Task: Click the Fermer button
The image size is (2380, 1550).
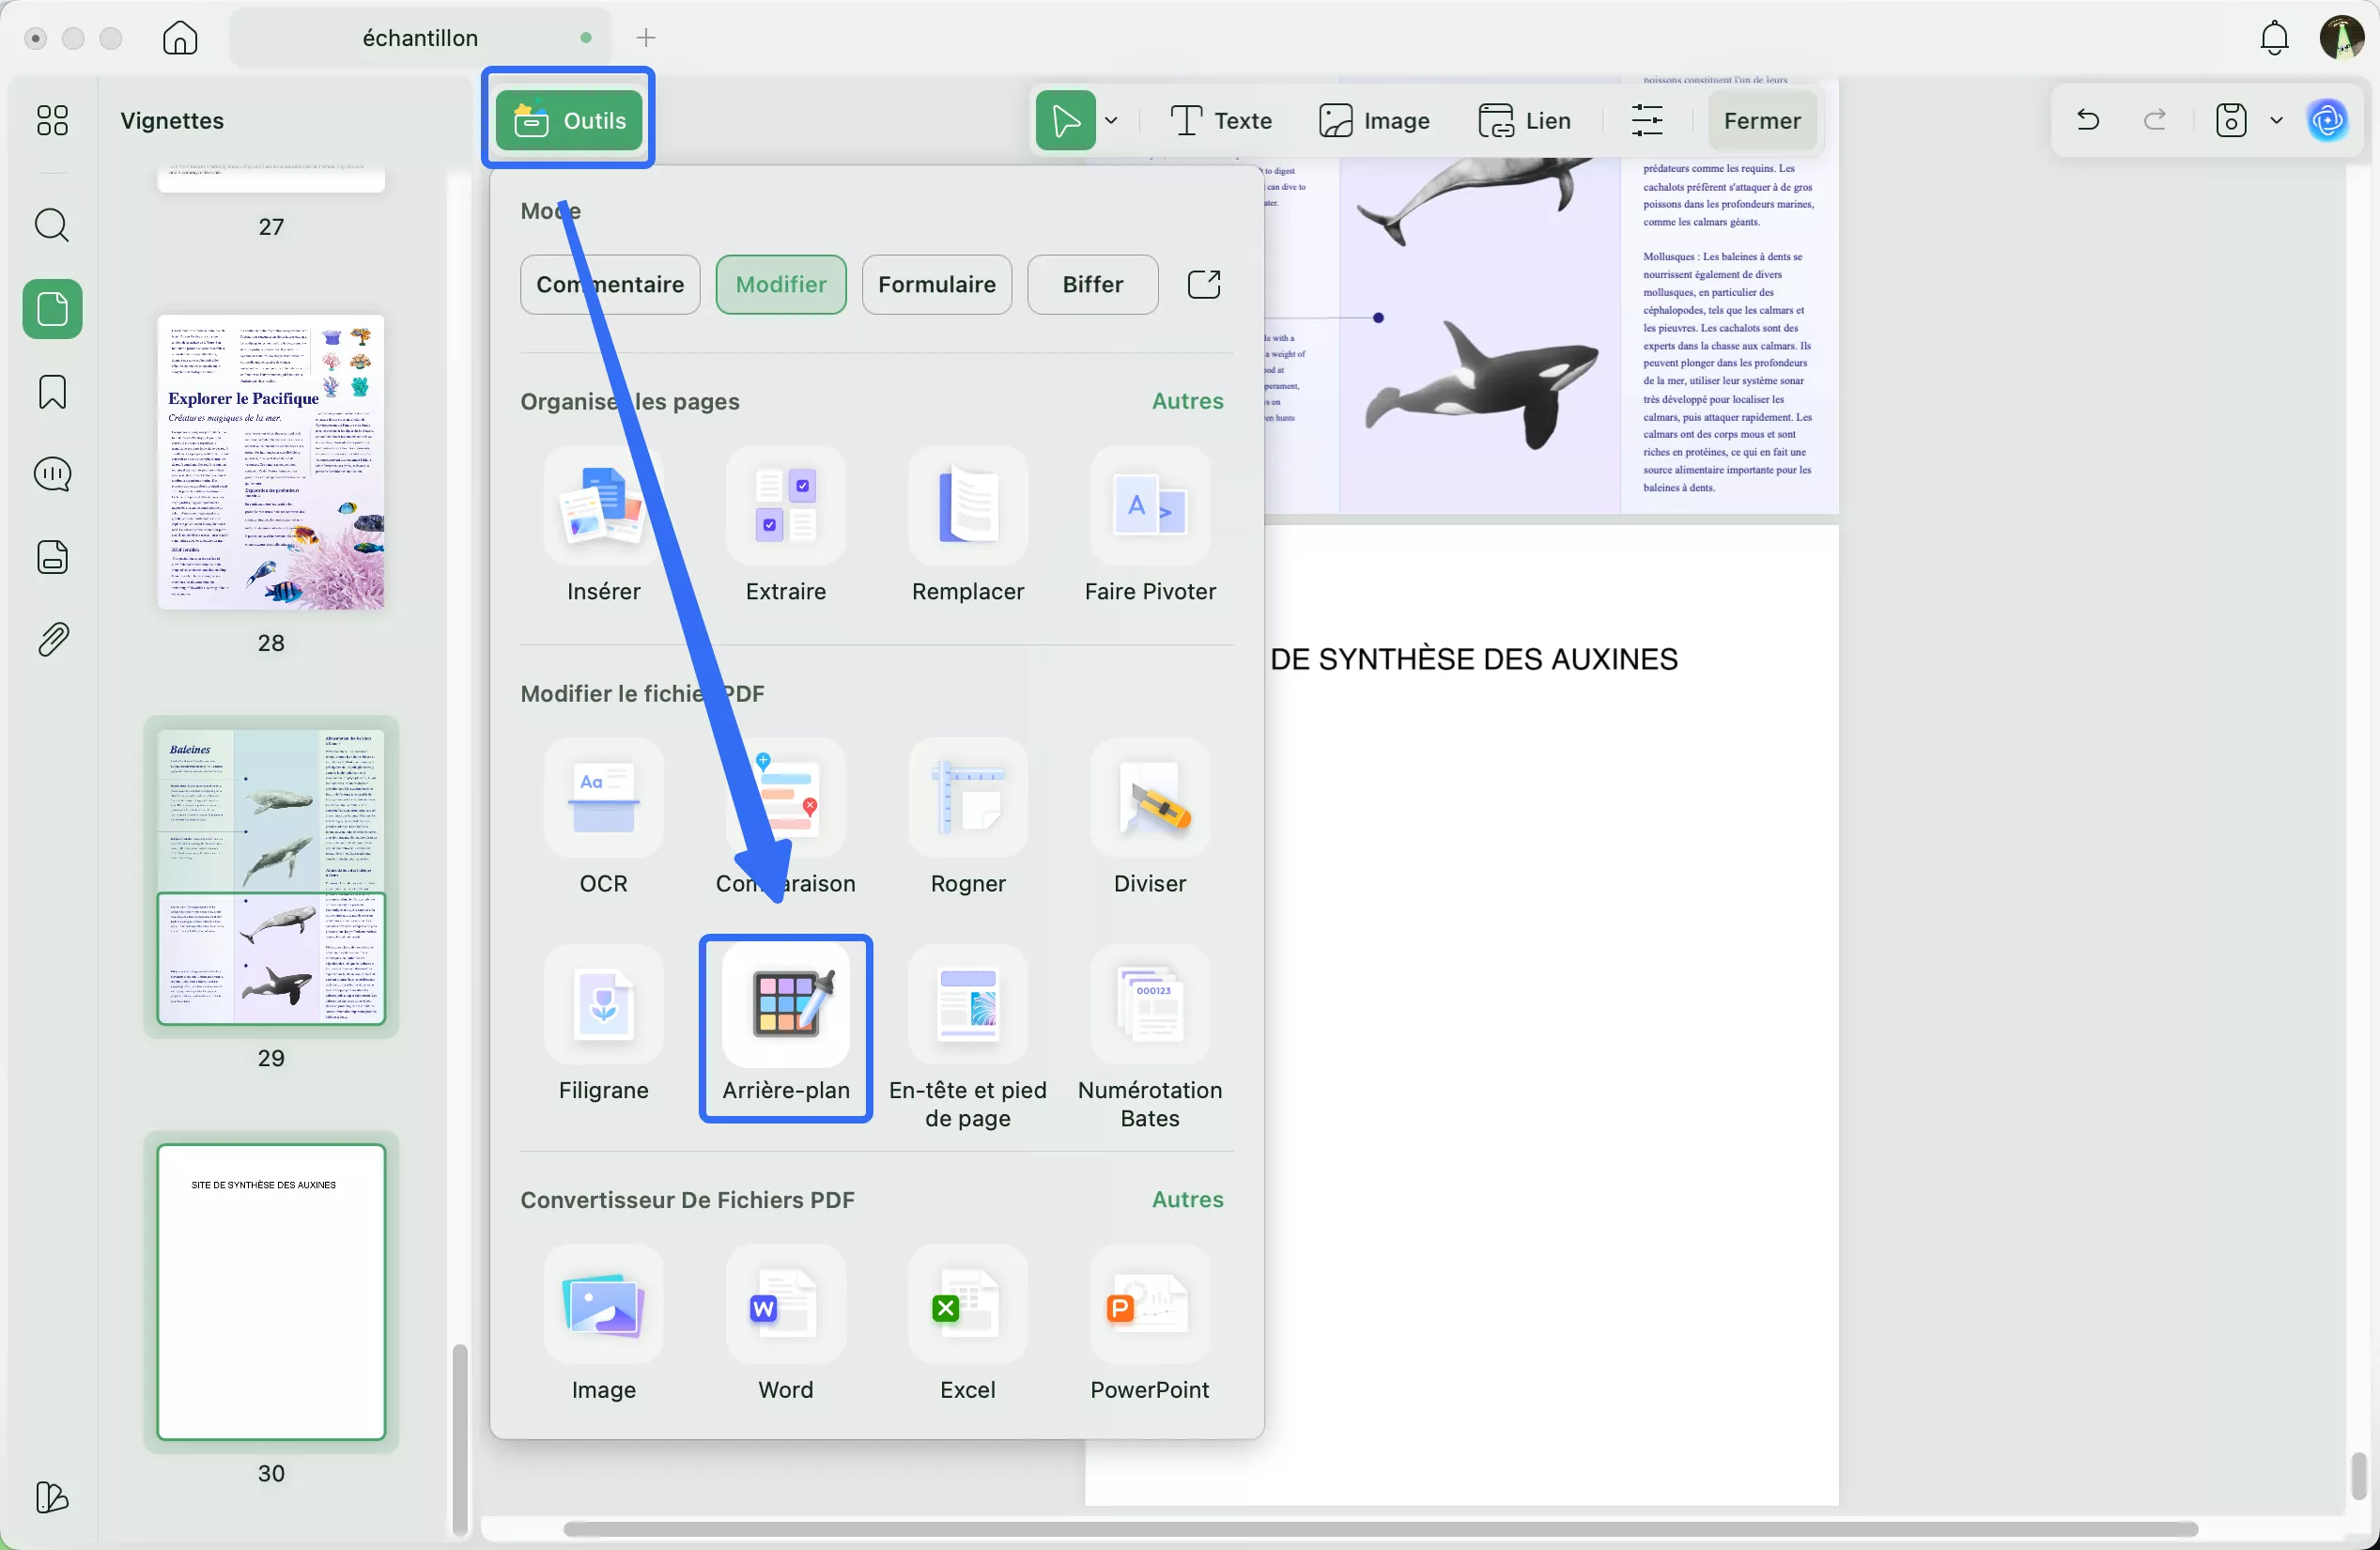Action: point(1761,121)
